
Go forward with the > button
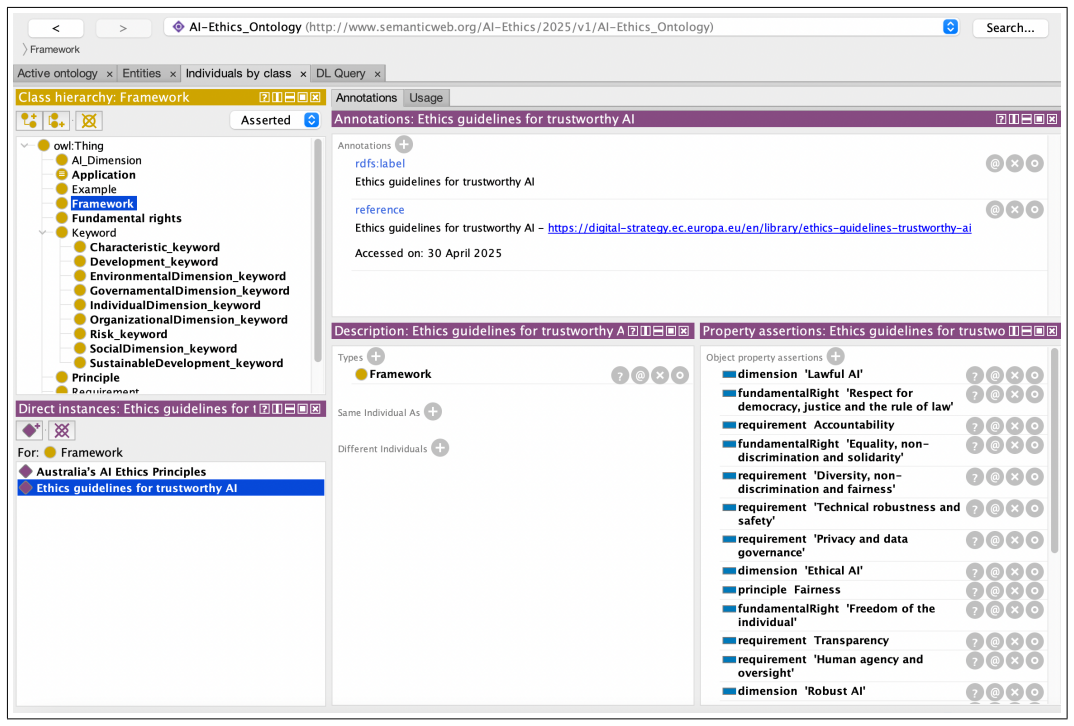click(x=123, y=28)
